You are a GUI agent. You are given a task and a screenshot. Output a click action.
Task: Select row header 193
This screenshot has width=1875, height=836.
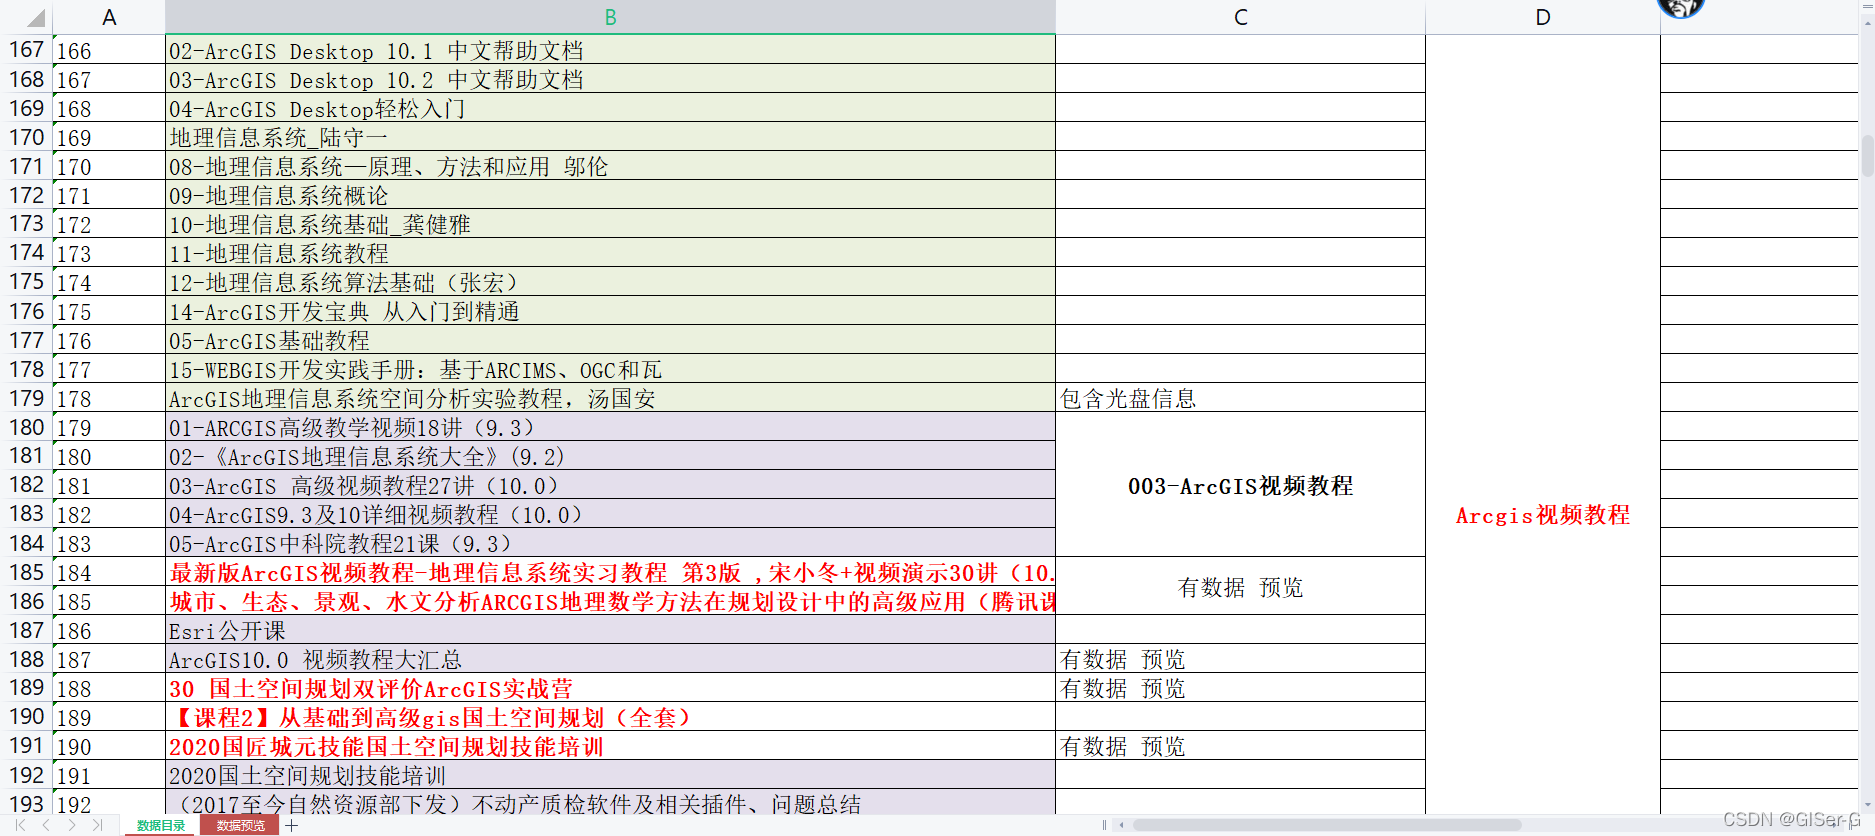27,804
